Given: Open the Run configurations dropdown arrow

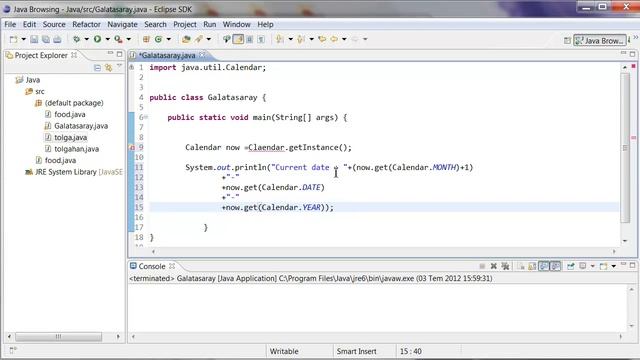Looking at the screenshot, I should [x=107, y=39].
